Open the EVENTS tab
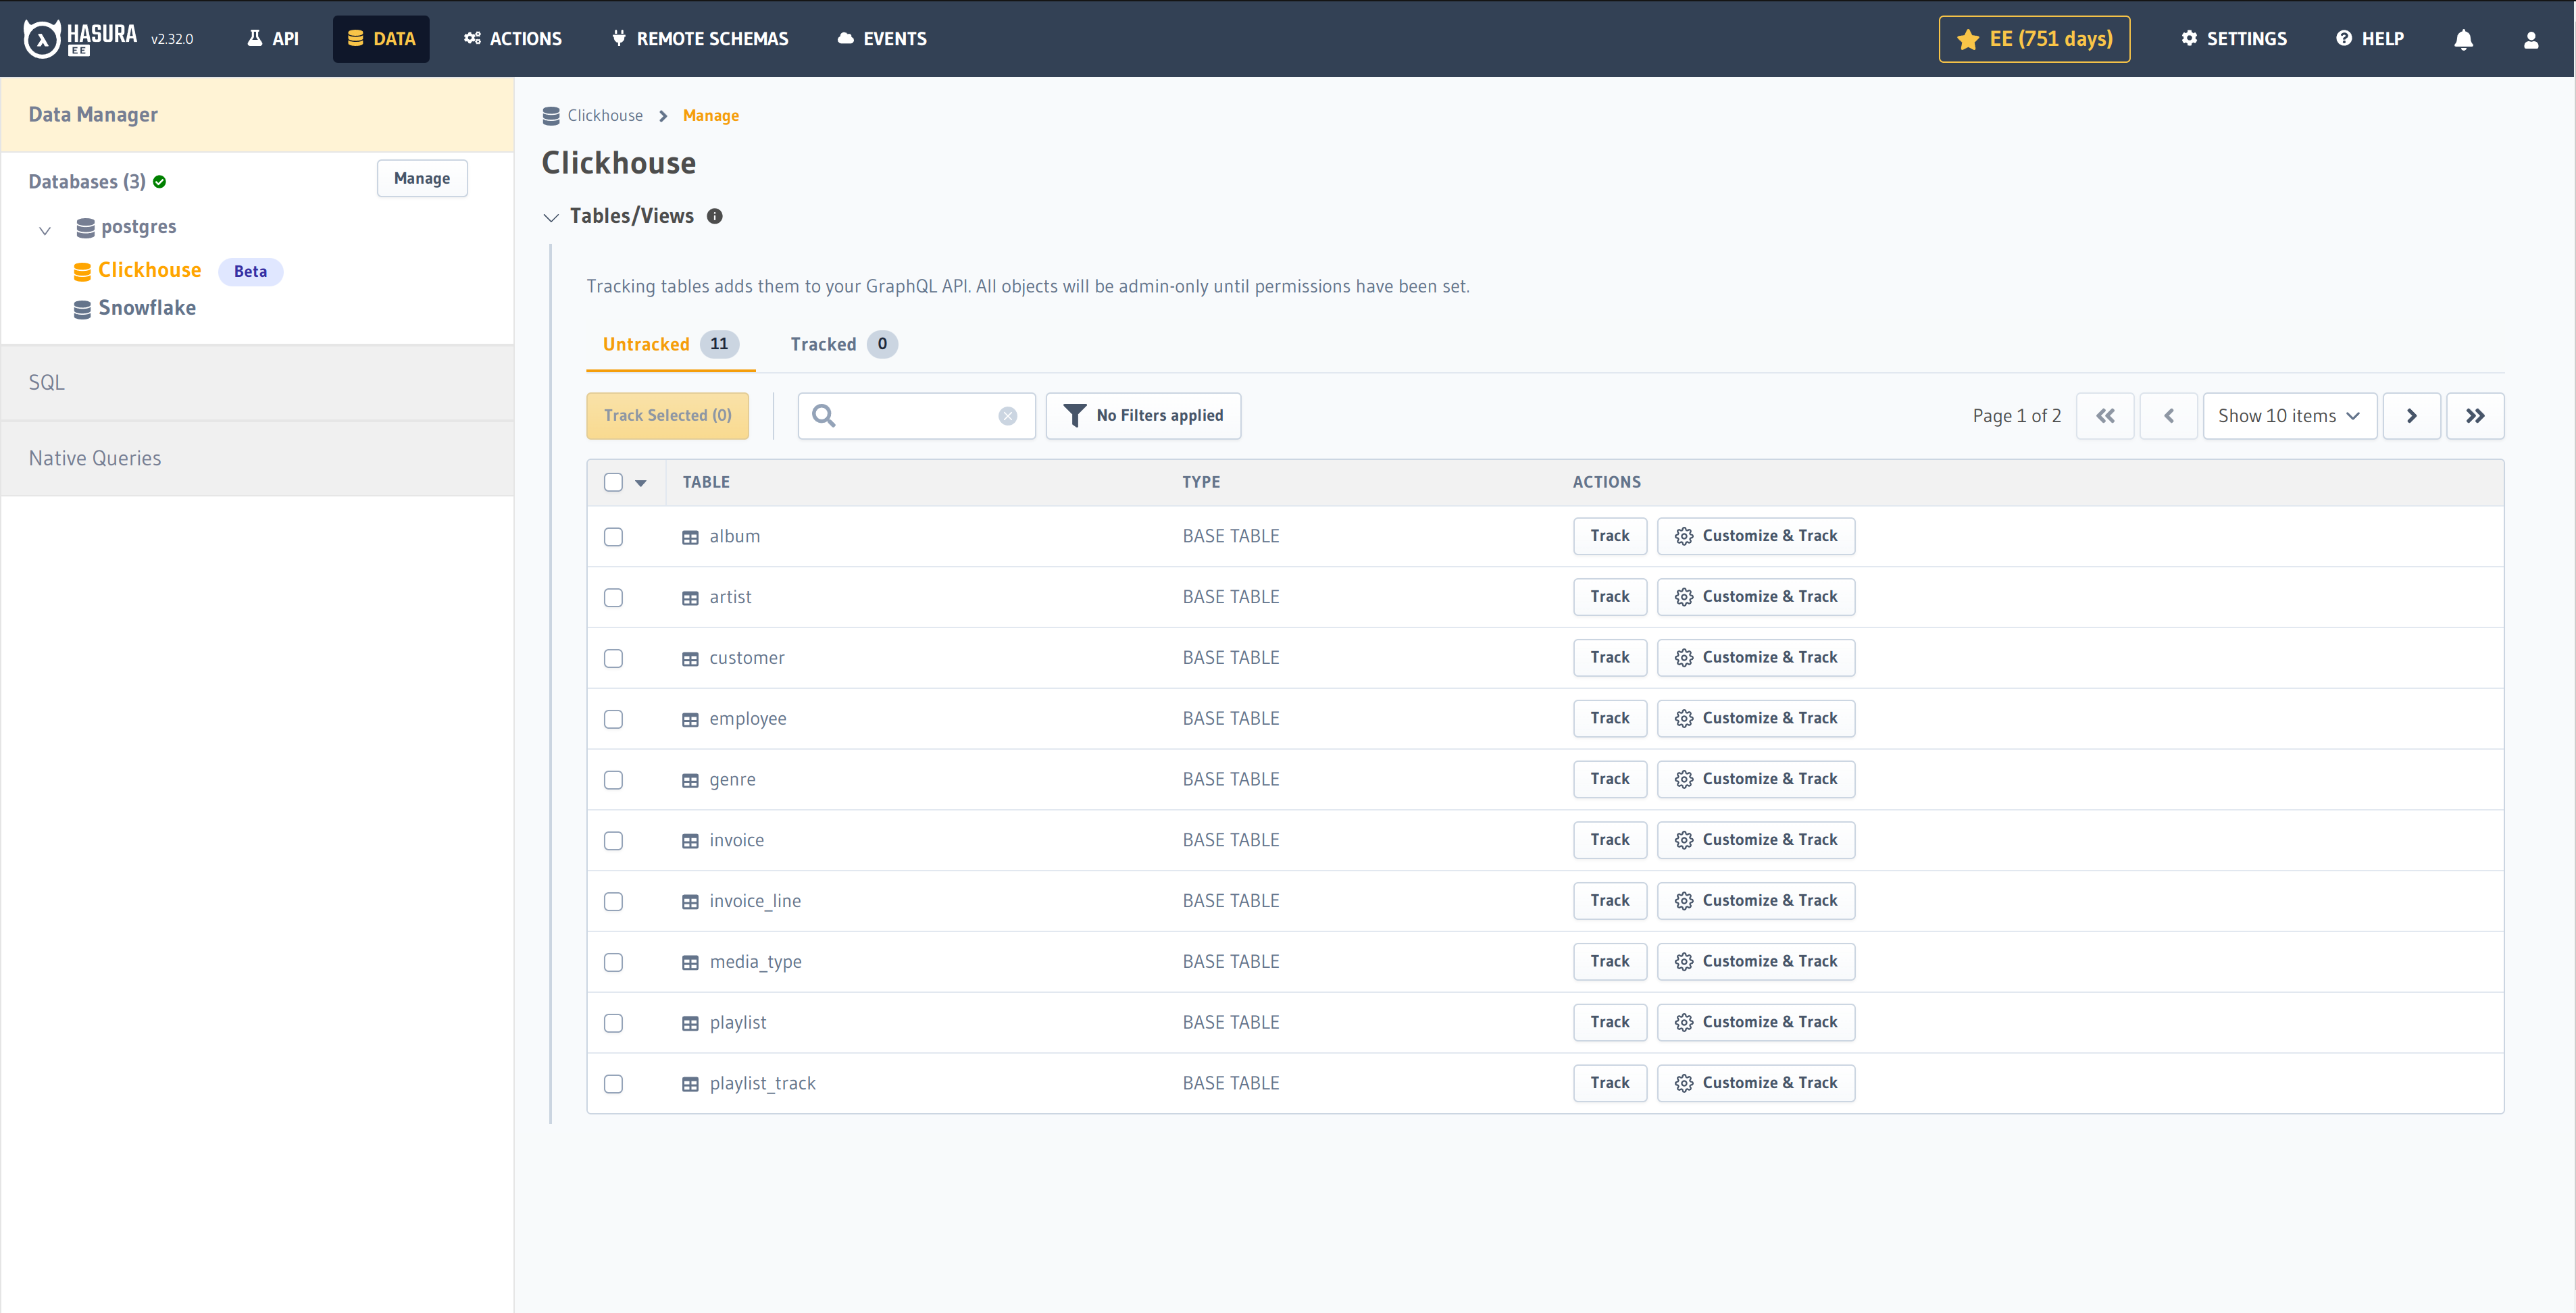 click(x=882, y=39)
